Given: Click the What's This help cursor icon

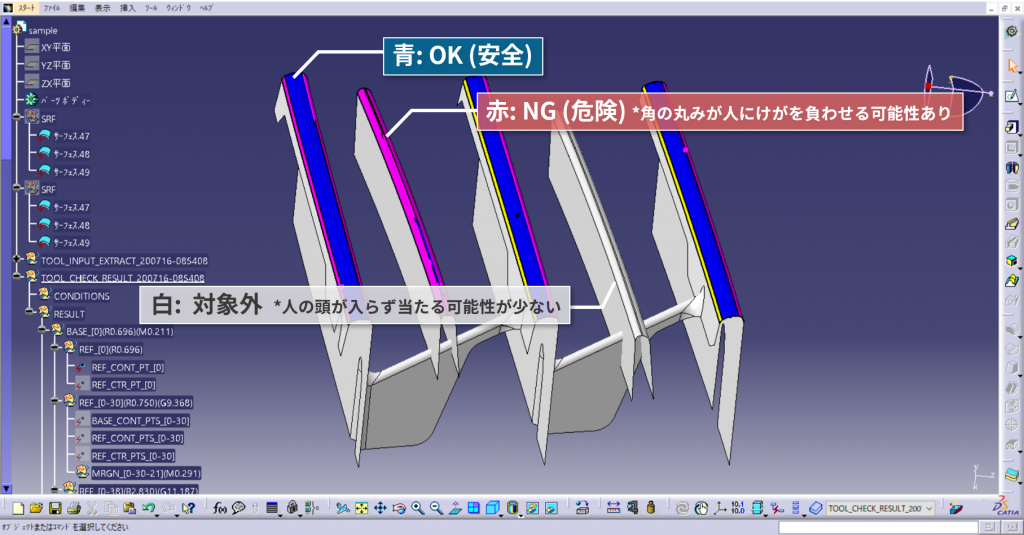Looking at the screenshot, I should pyautogui.click(x=188, y=508).
